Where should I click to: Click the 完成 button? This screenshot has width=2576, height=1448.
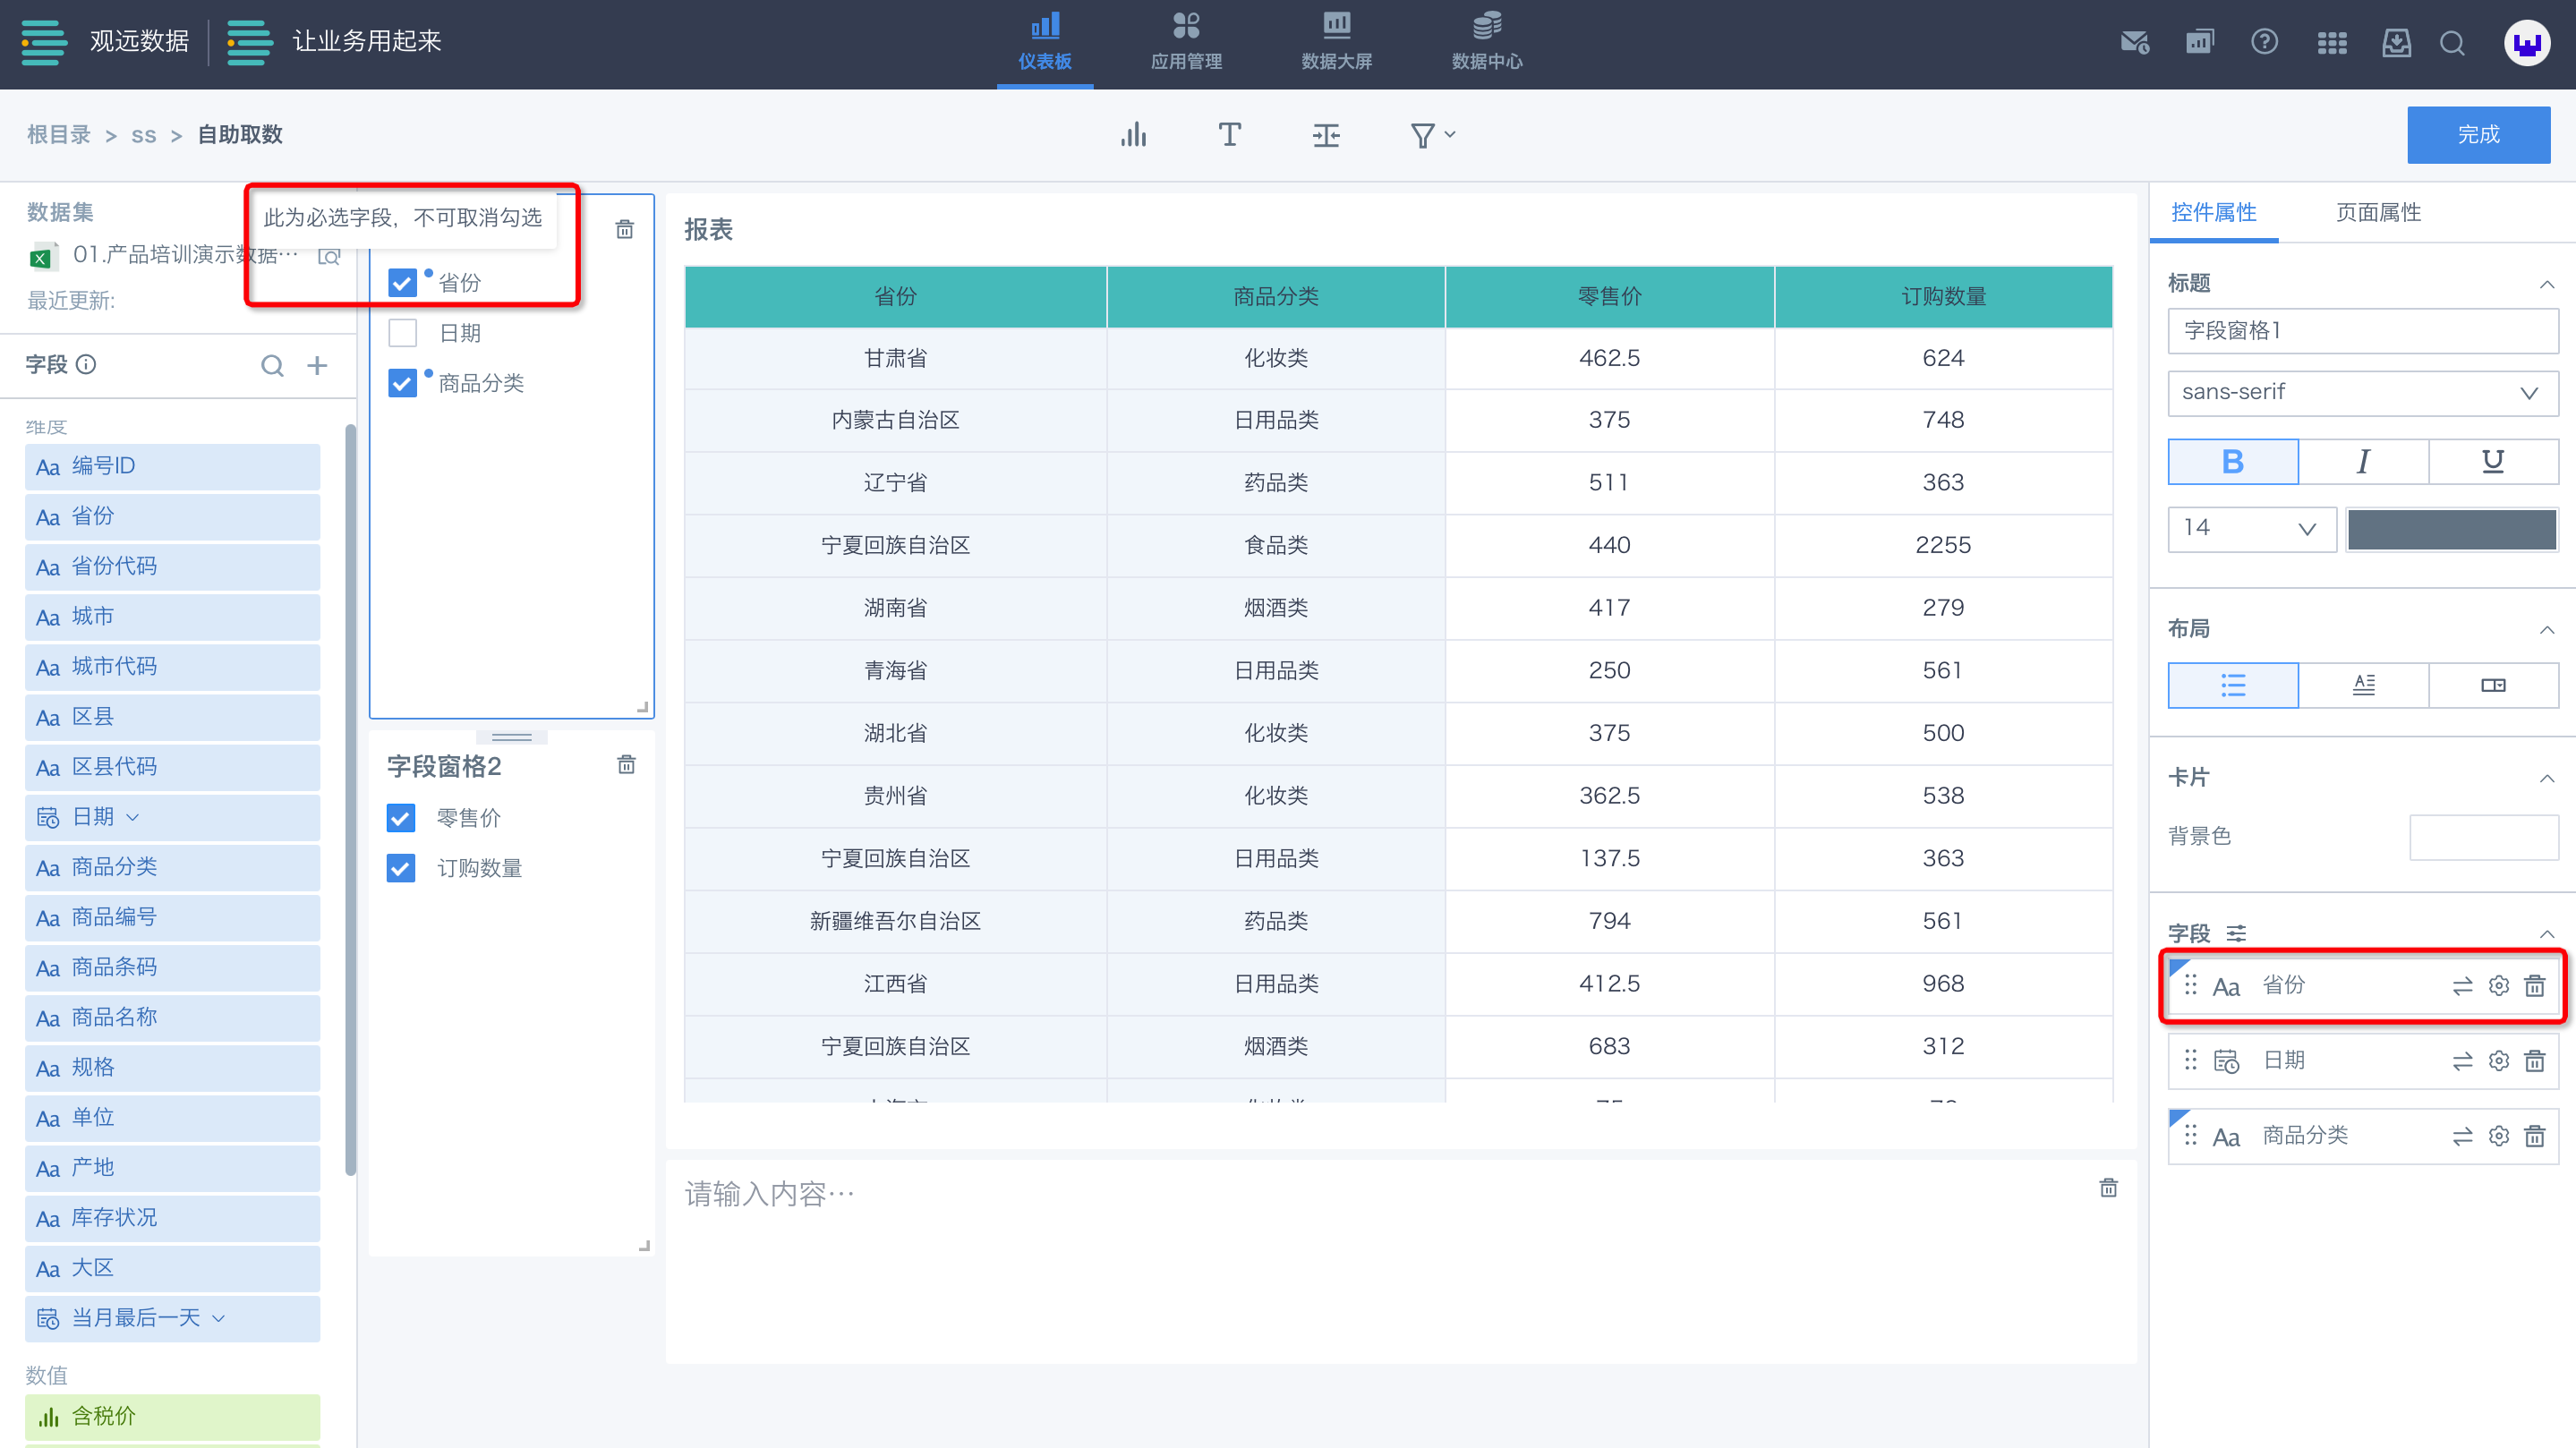(x=2478, y=135)
